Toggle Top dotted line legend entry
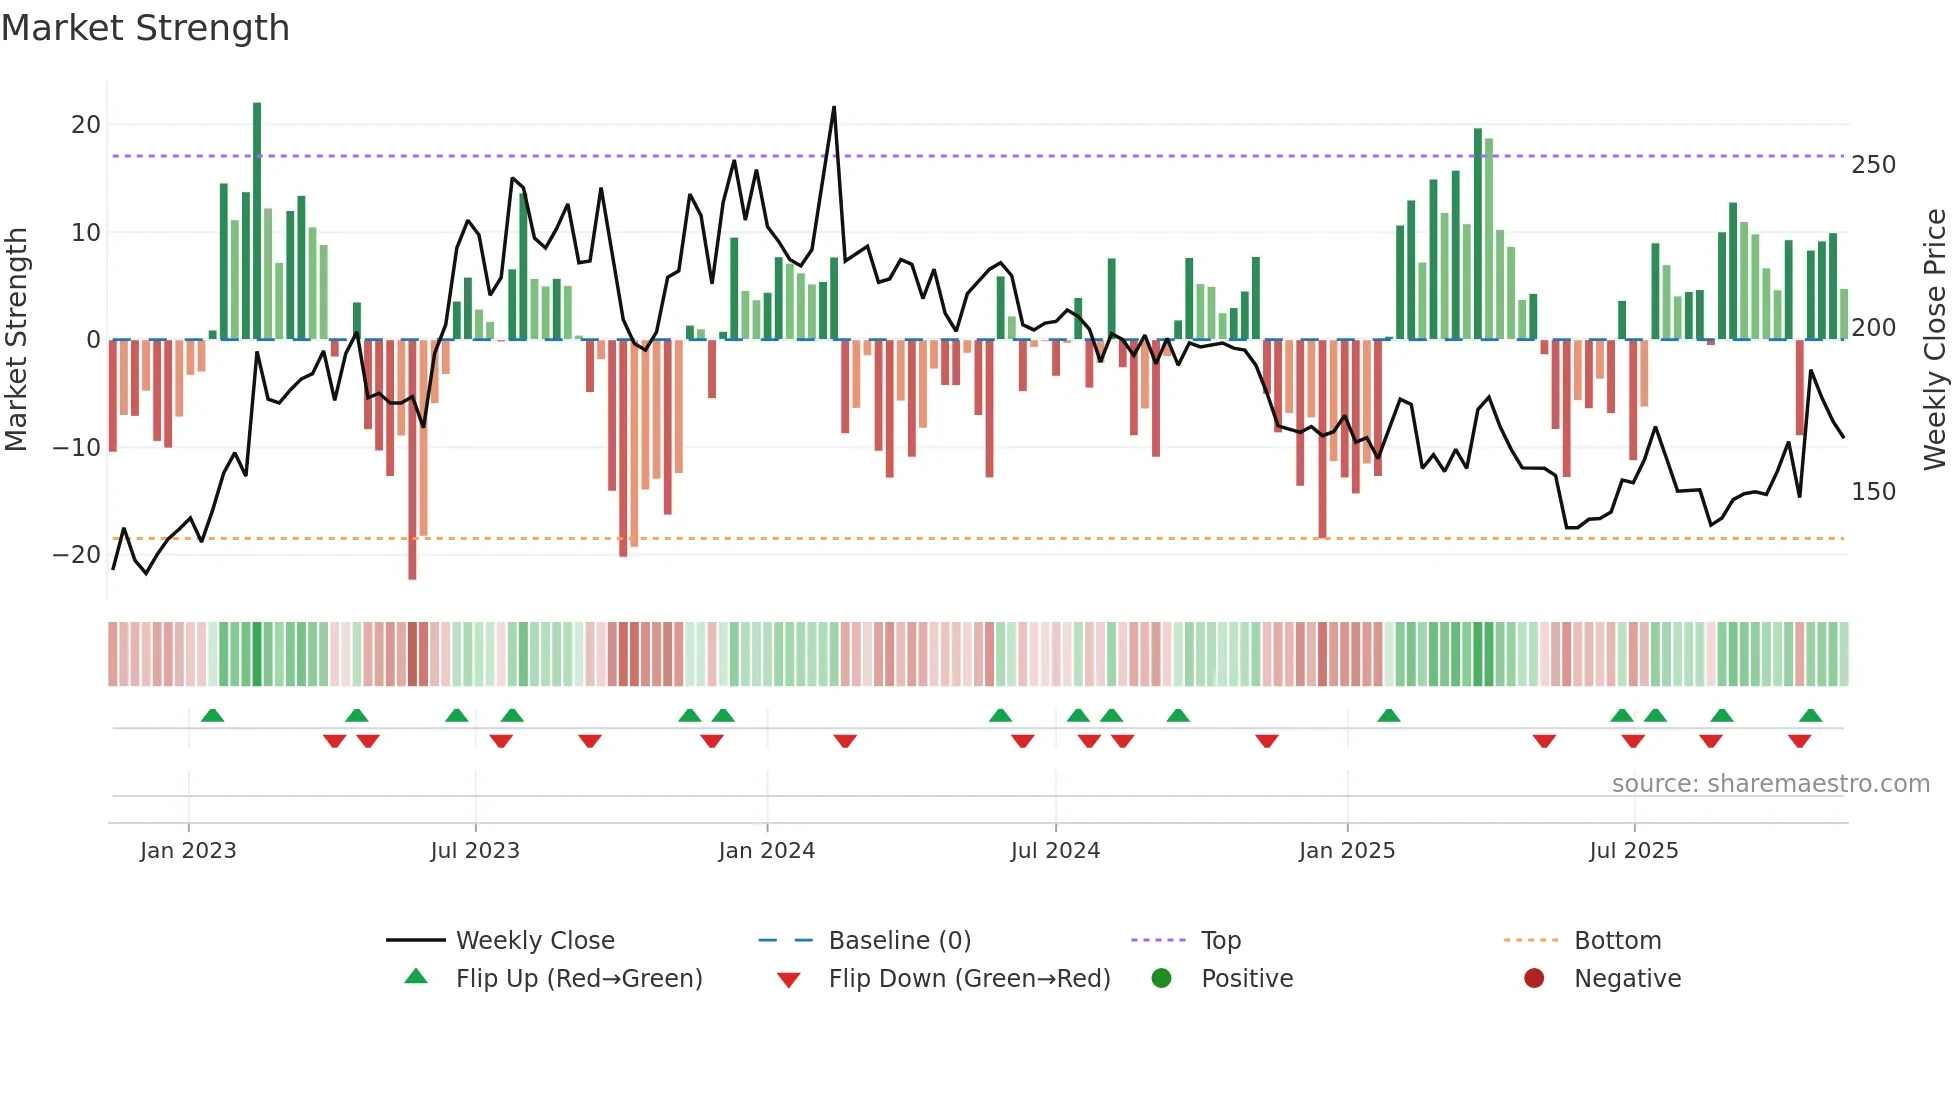Image resolution: width=1960 pixels, height=1102 pixels. pos(1220,940)
